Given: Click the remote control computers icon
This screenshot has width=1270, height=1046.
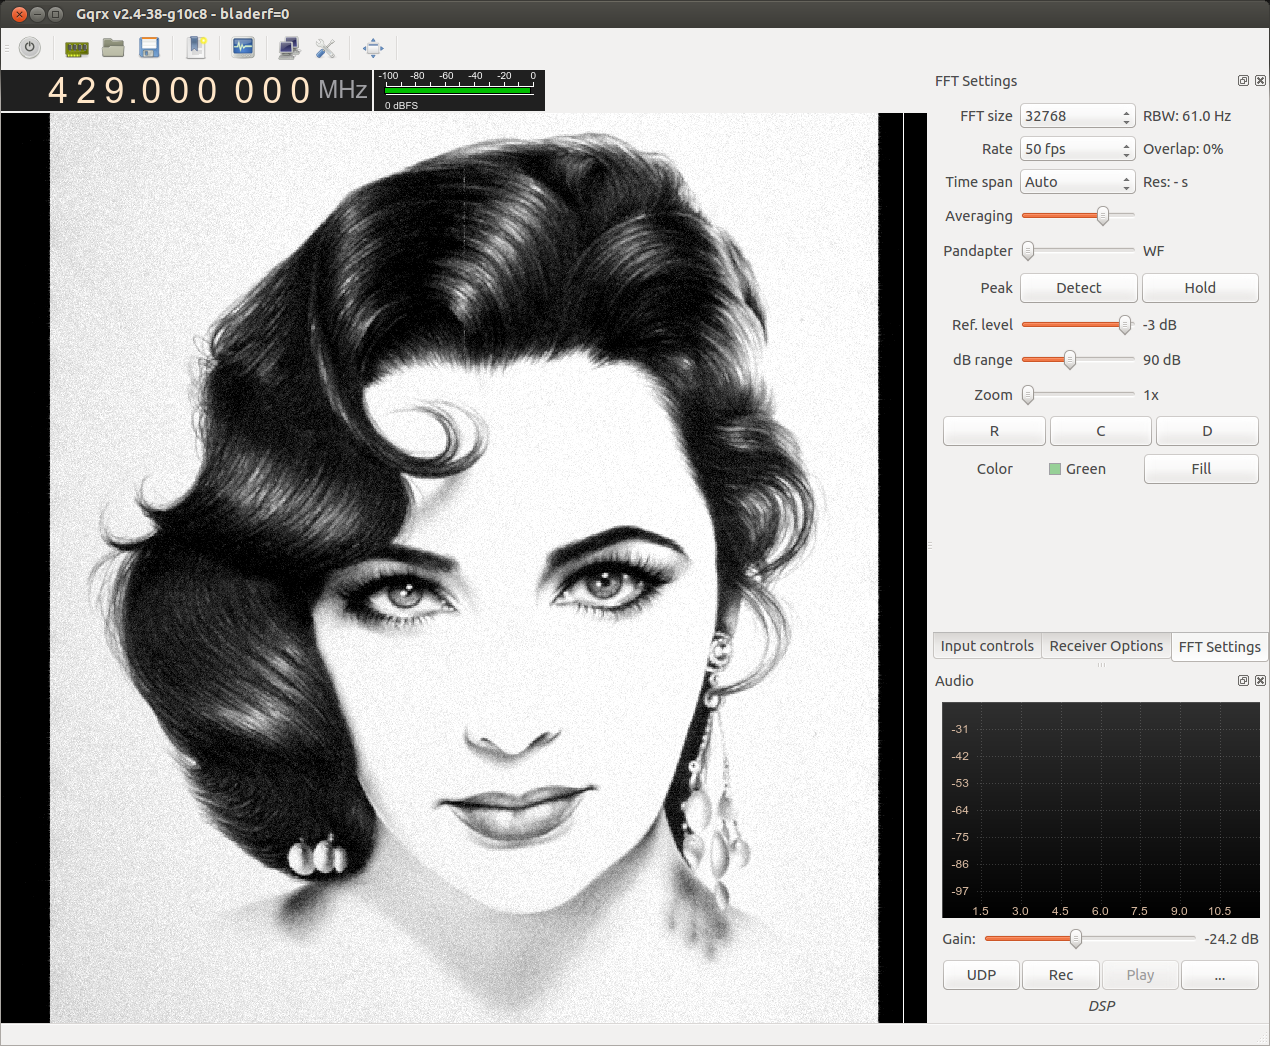Looking at the screenshot, I should pos(289,48).
